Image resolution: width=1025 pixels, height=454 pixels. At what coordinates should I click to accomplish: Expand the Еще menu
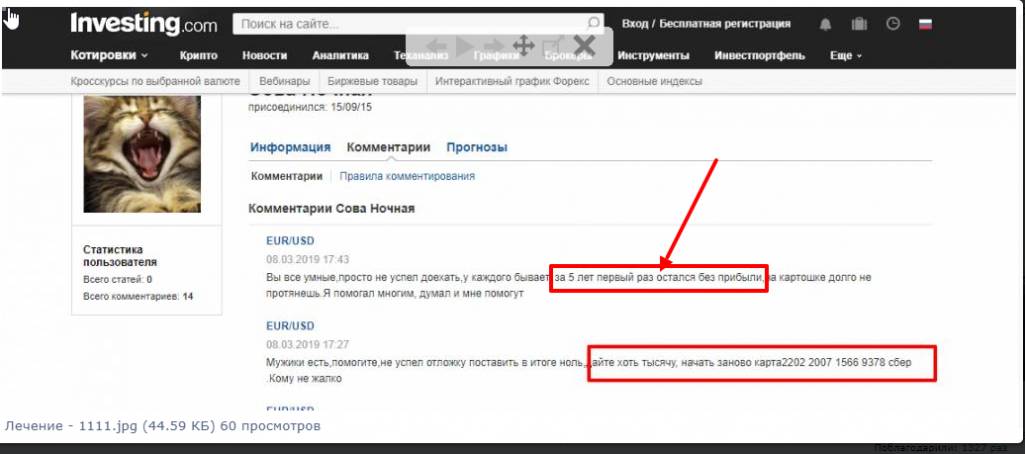845,56
